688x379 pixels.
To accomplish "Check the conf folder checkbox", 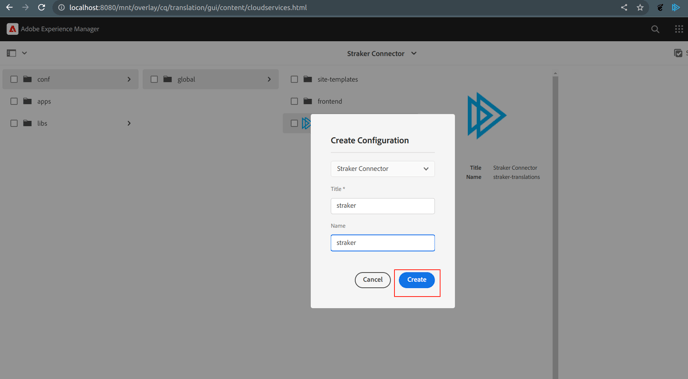I will 14,79.
